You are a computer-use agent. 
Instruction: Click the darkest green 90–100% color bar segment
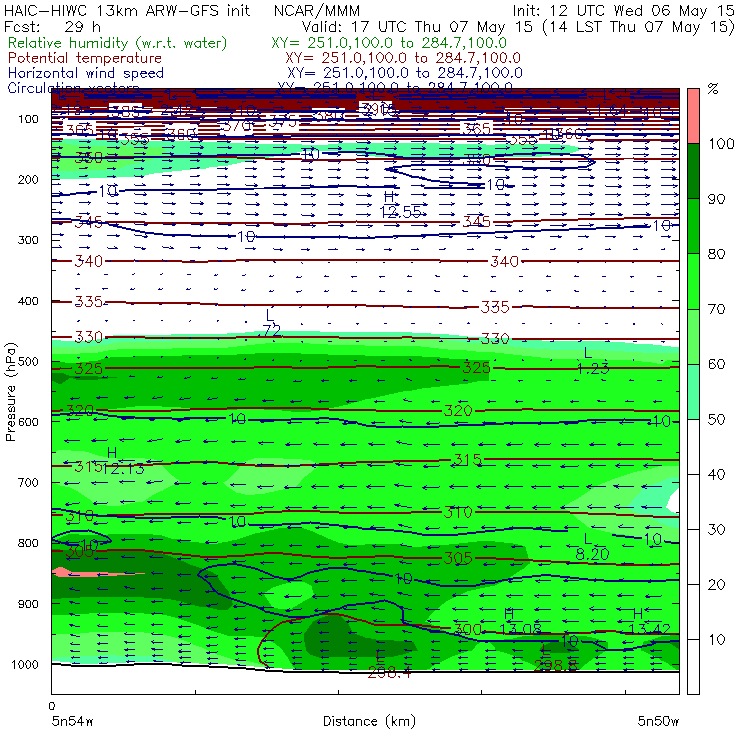[x=693, y=171]
